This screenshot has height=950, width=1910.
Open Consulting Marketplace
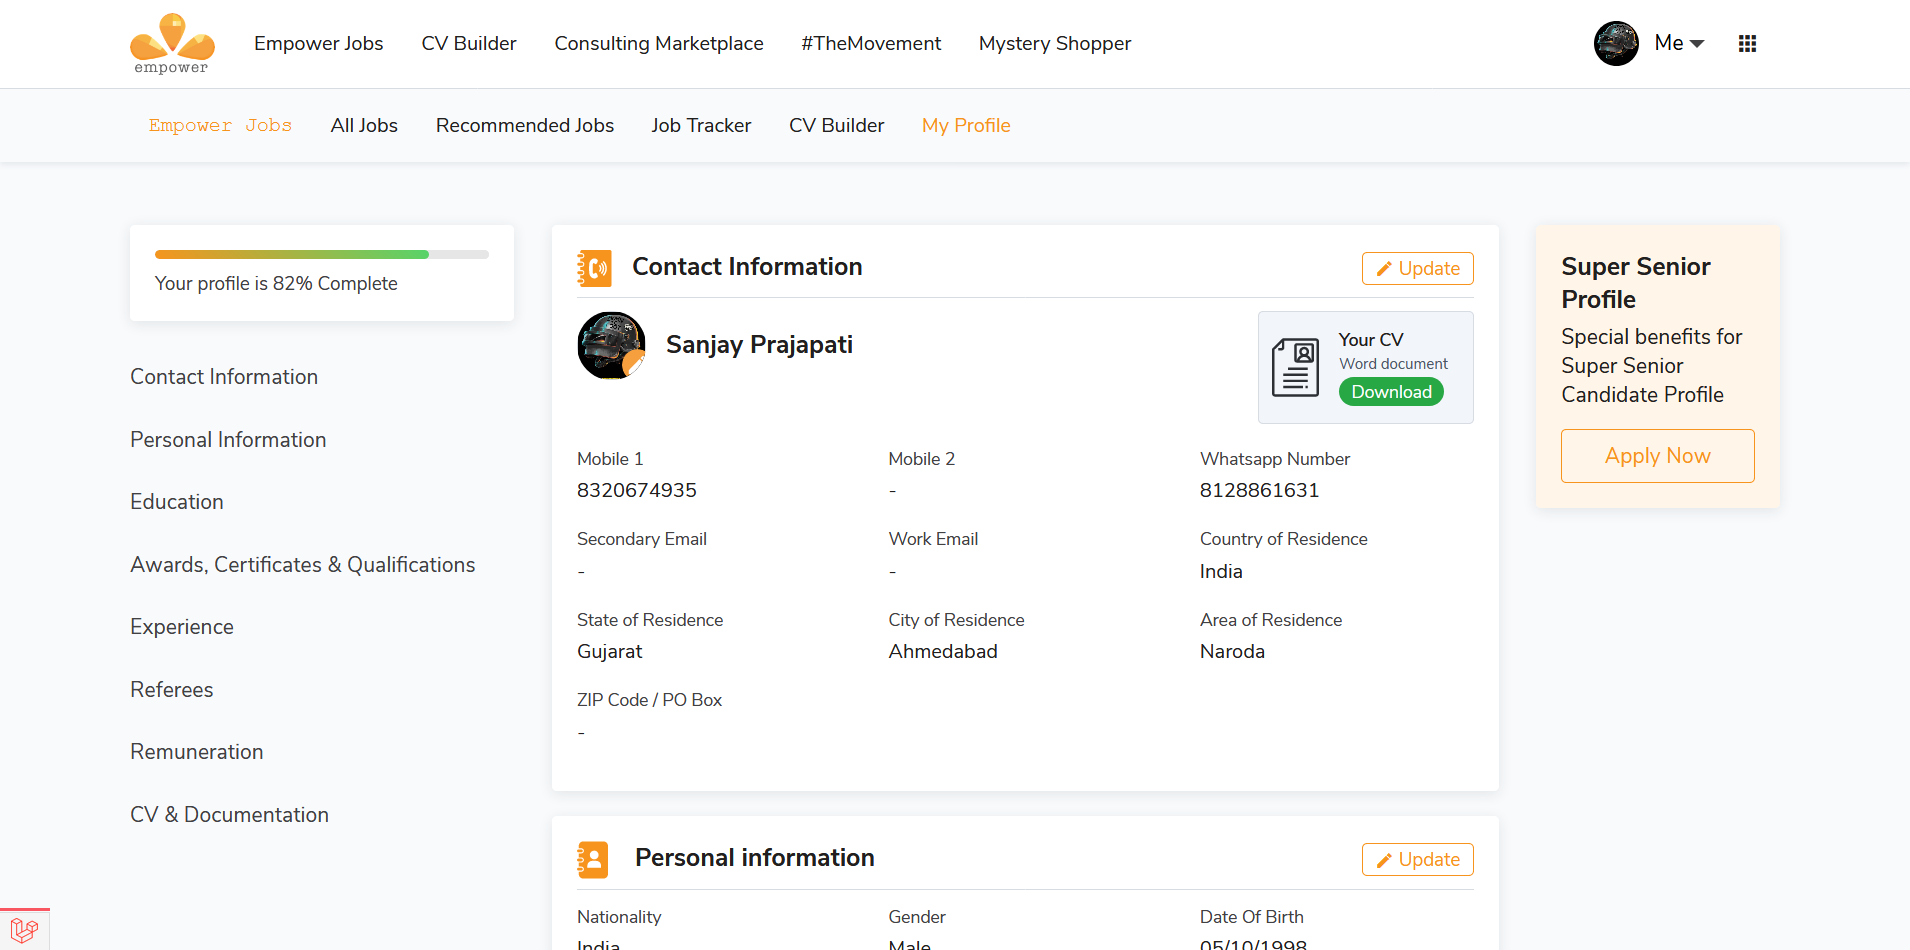pos(659,43)
